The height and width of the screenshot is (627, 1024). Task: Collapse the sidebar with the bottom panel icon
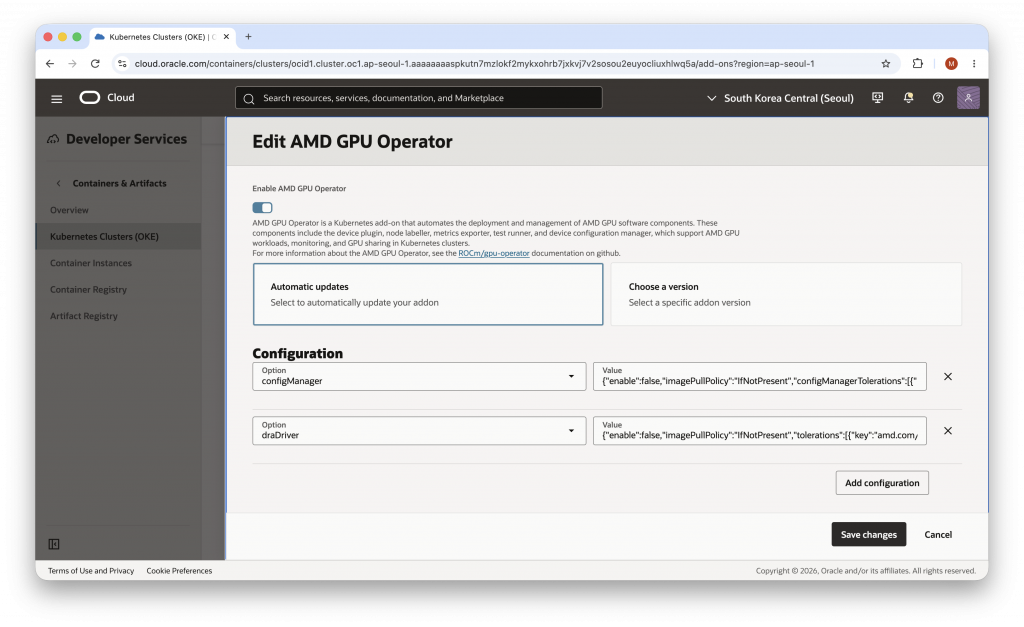click(x=54, y=544)
